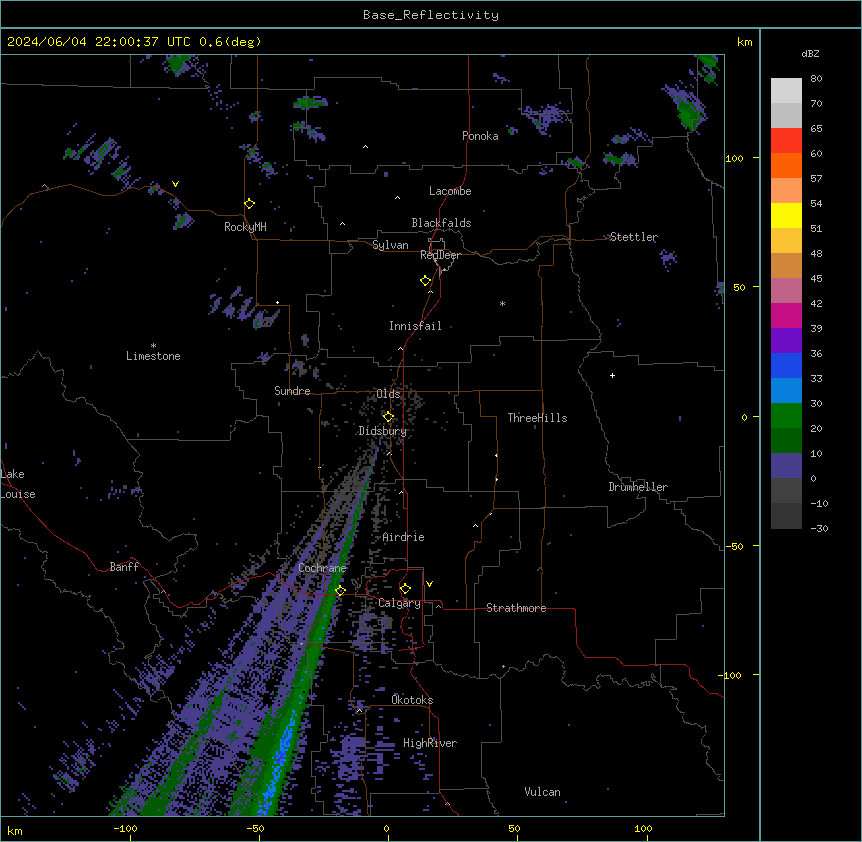Click the Vulcan label
Viewport: 862px width, 842px height.
[543, 792]
